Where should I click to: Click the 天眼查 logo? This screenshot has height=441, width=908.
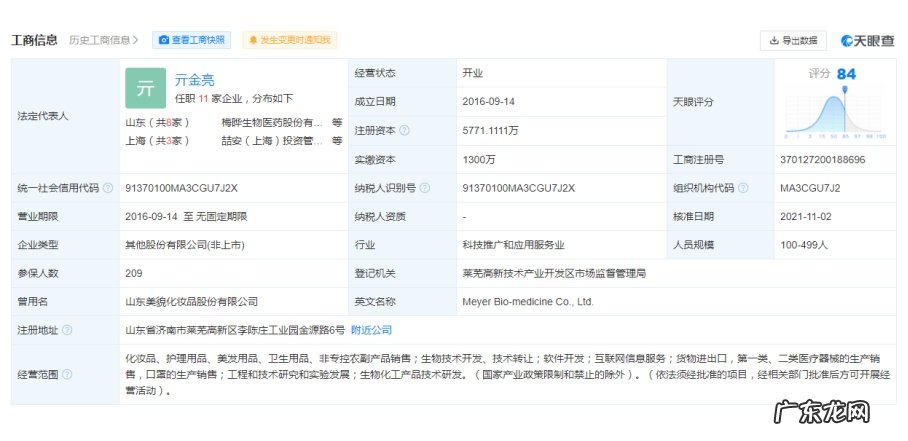point(867,41)
